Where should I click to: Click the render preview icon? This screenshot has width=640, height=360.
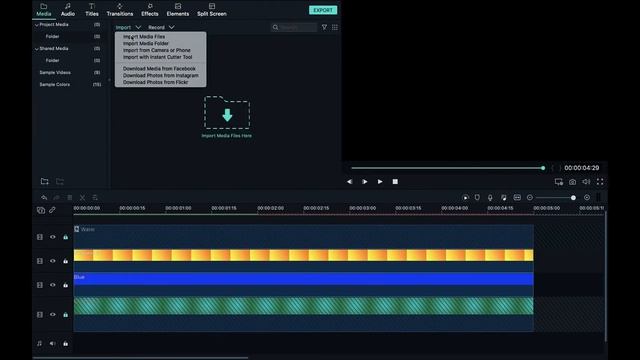[465, 198]
